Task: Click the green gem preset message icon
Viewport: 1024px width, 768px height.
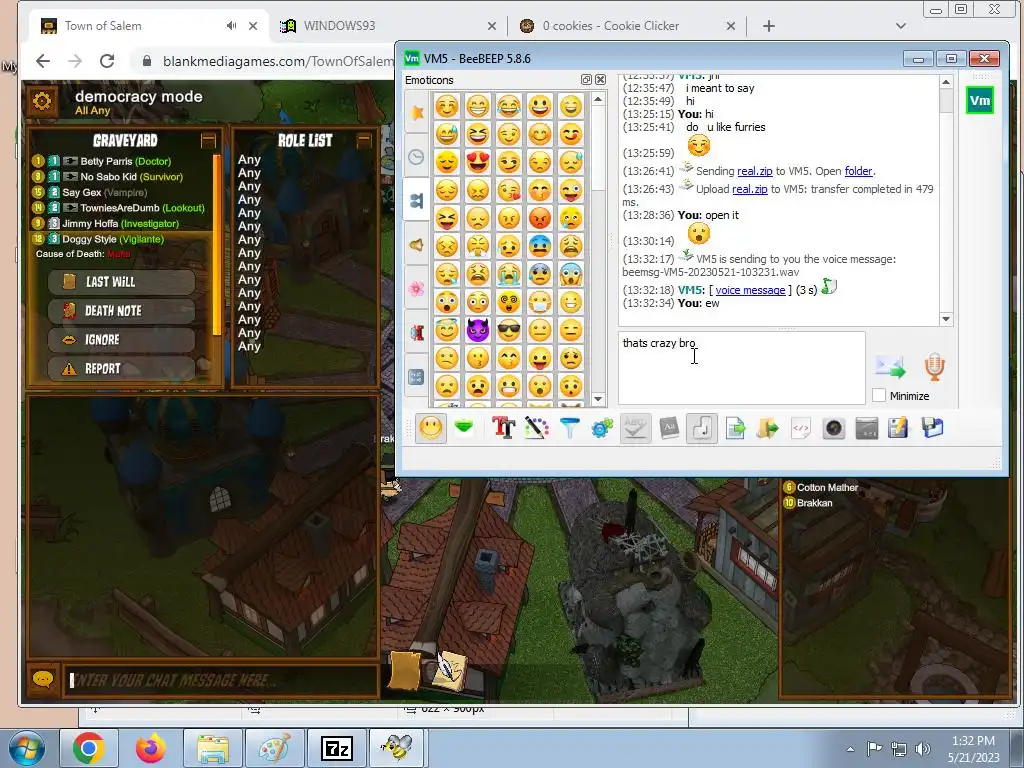Action: pyautogui.click(x=464, y=428)
